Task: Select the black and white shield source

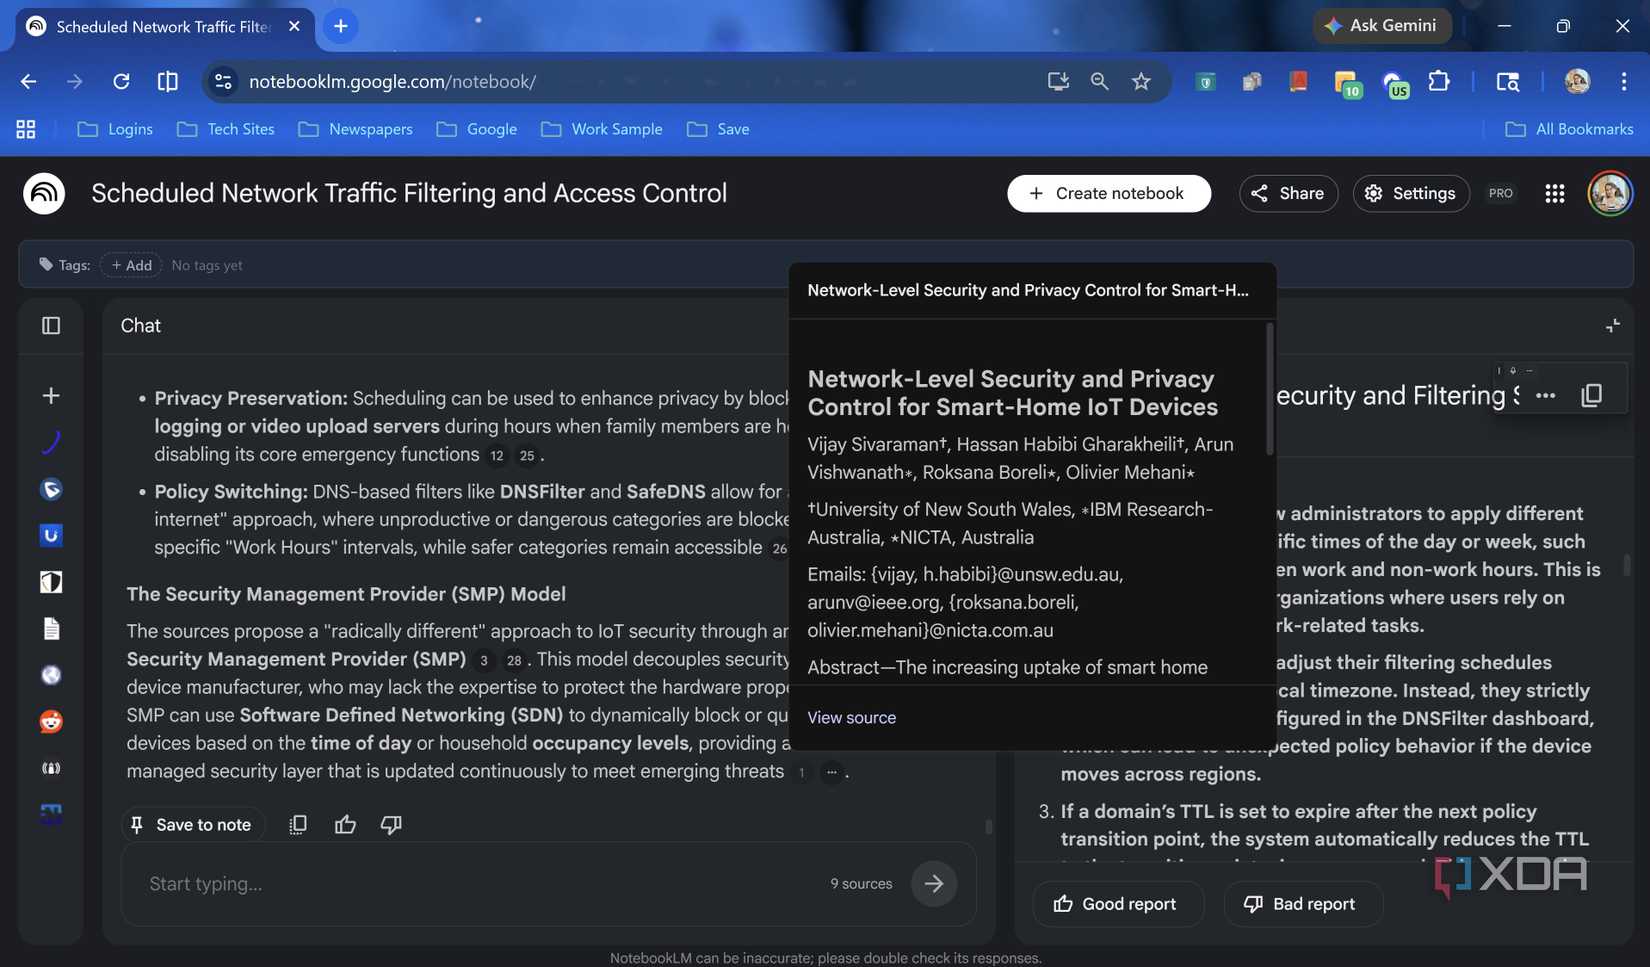Action: pos(51,582)
